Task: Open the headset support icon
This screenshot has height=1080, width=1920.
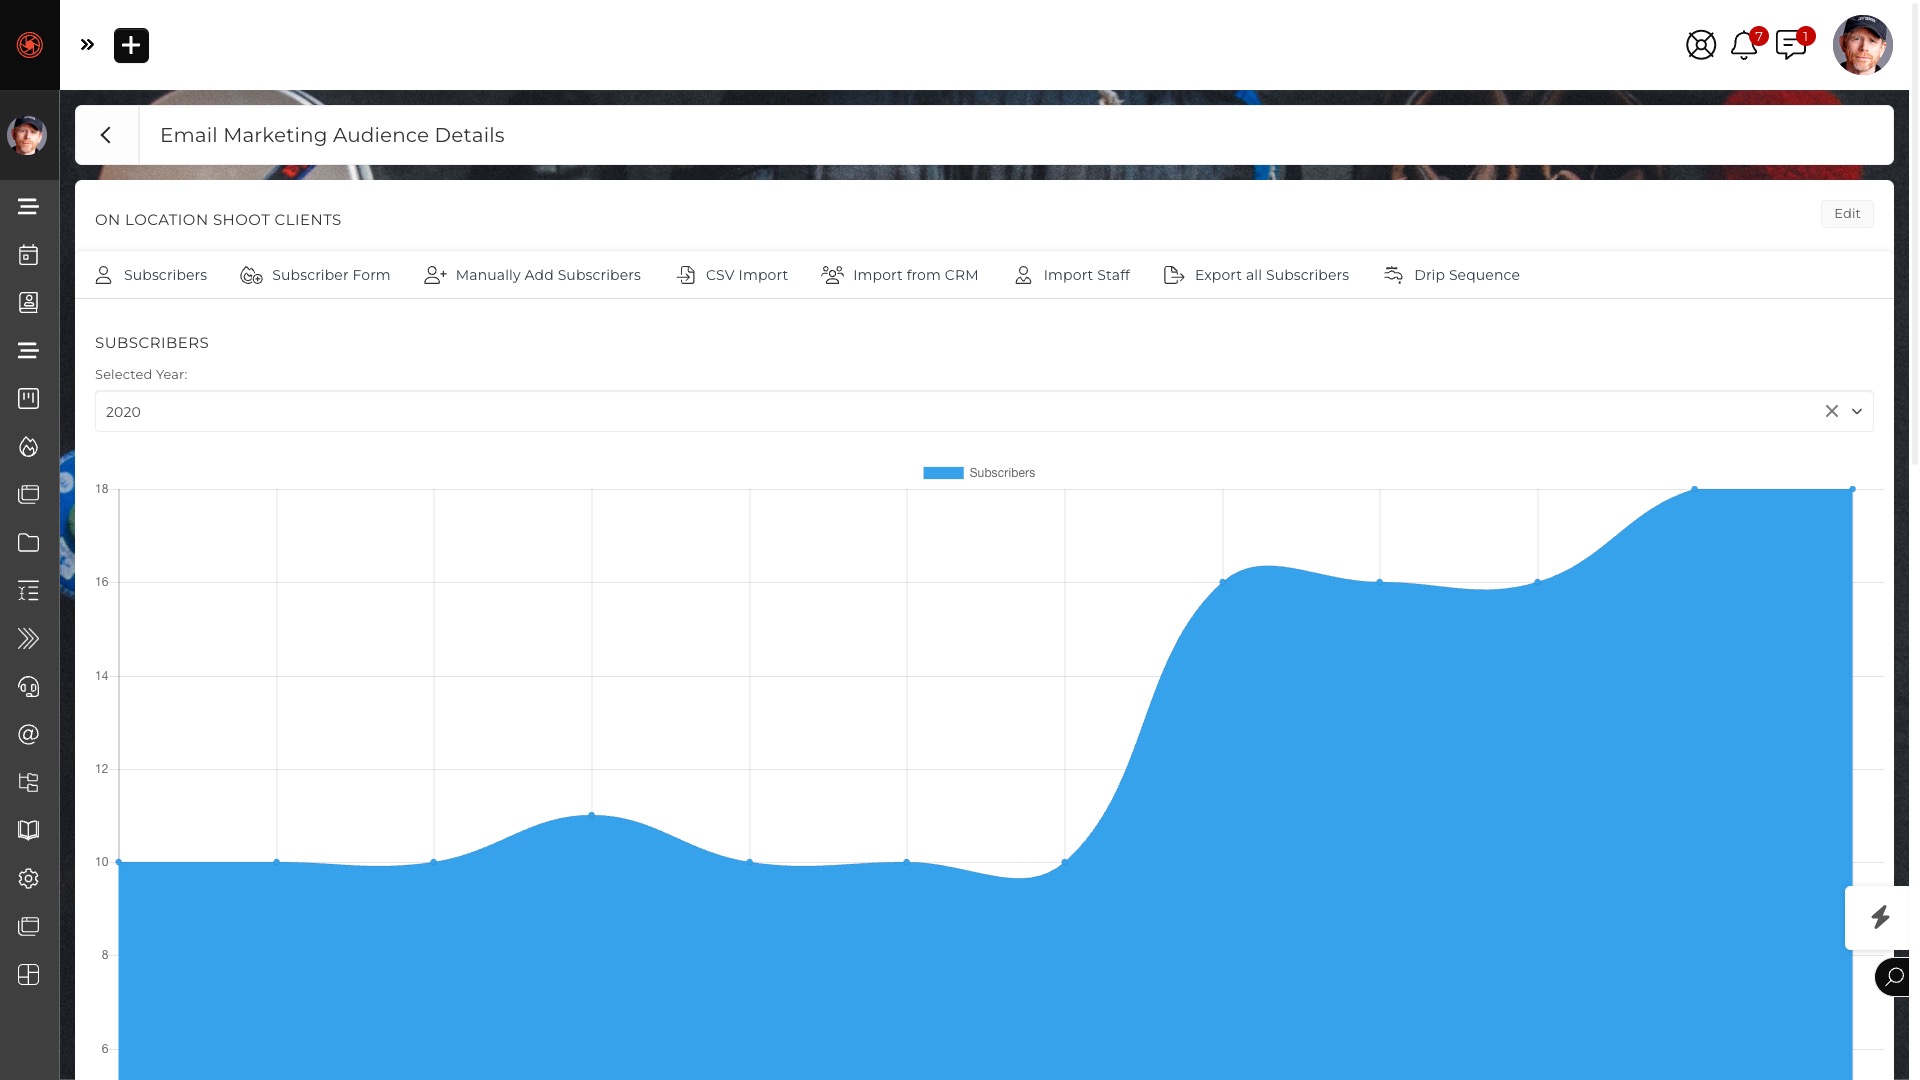Action: click(29, 687)
